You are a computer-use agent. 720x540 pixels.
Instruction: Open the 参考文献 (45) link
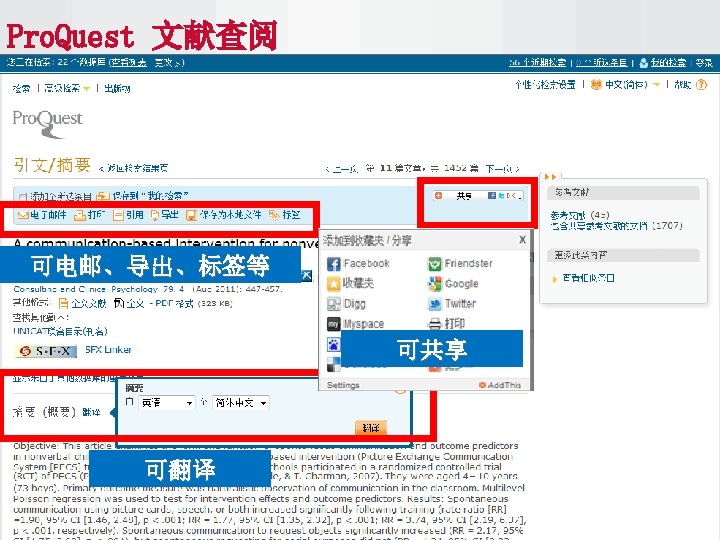(580, 215)
